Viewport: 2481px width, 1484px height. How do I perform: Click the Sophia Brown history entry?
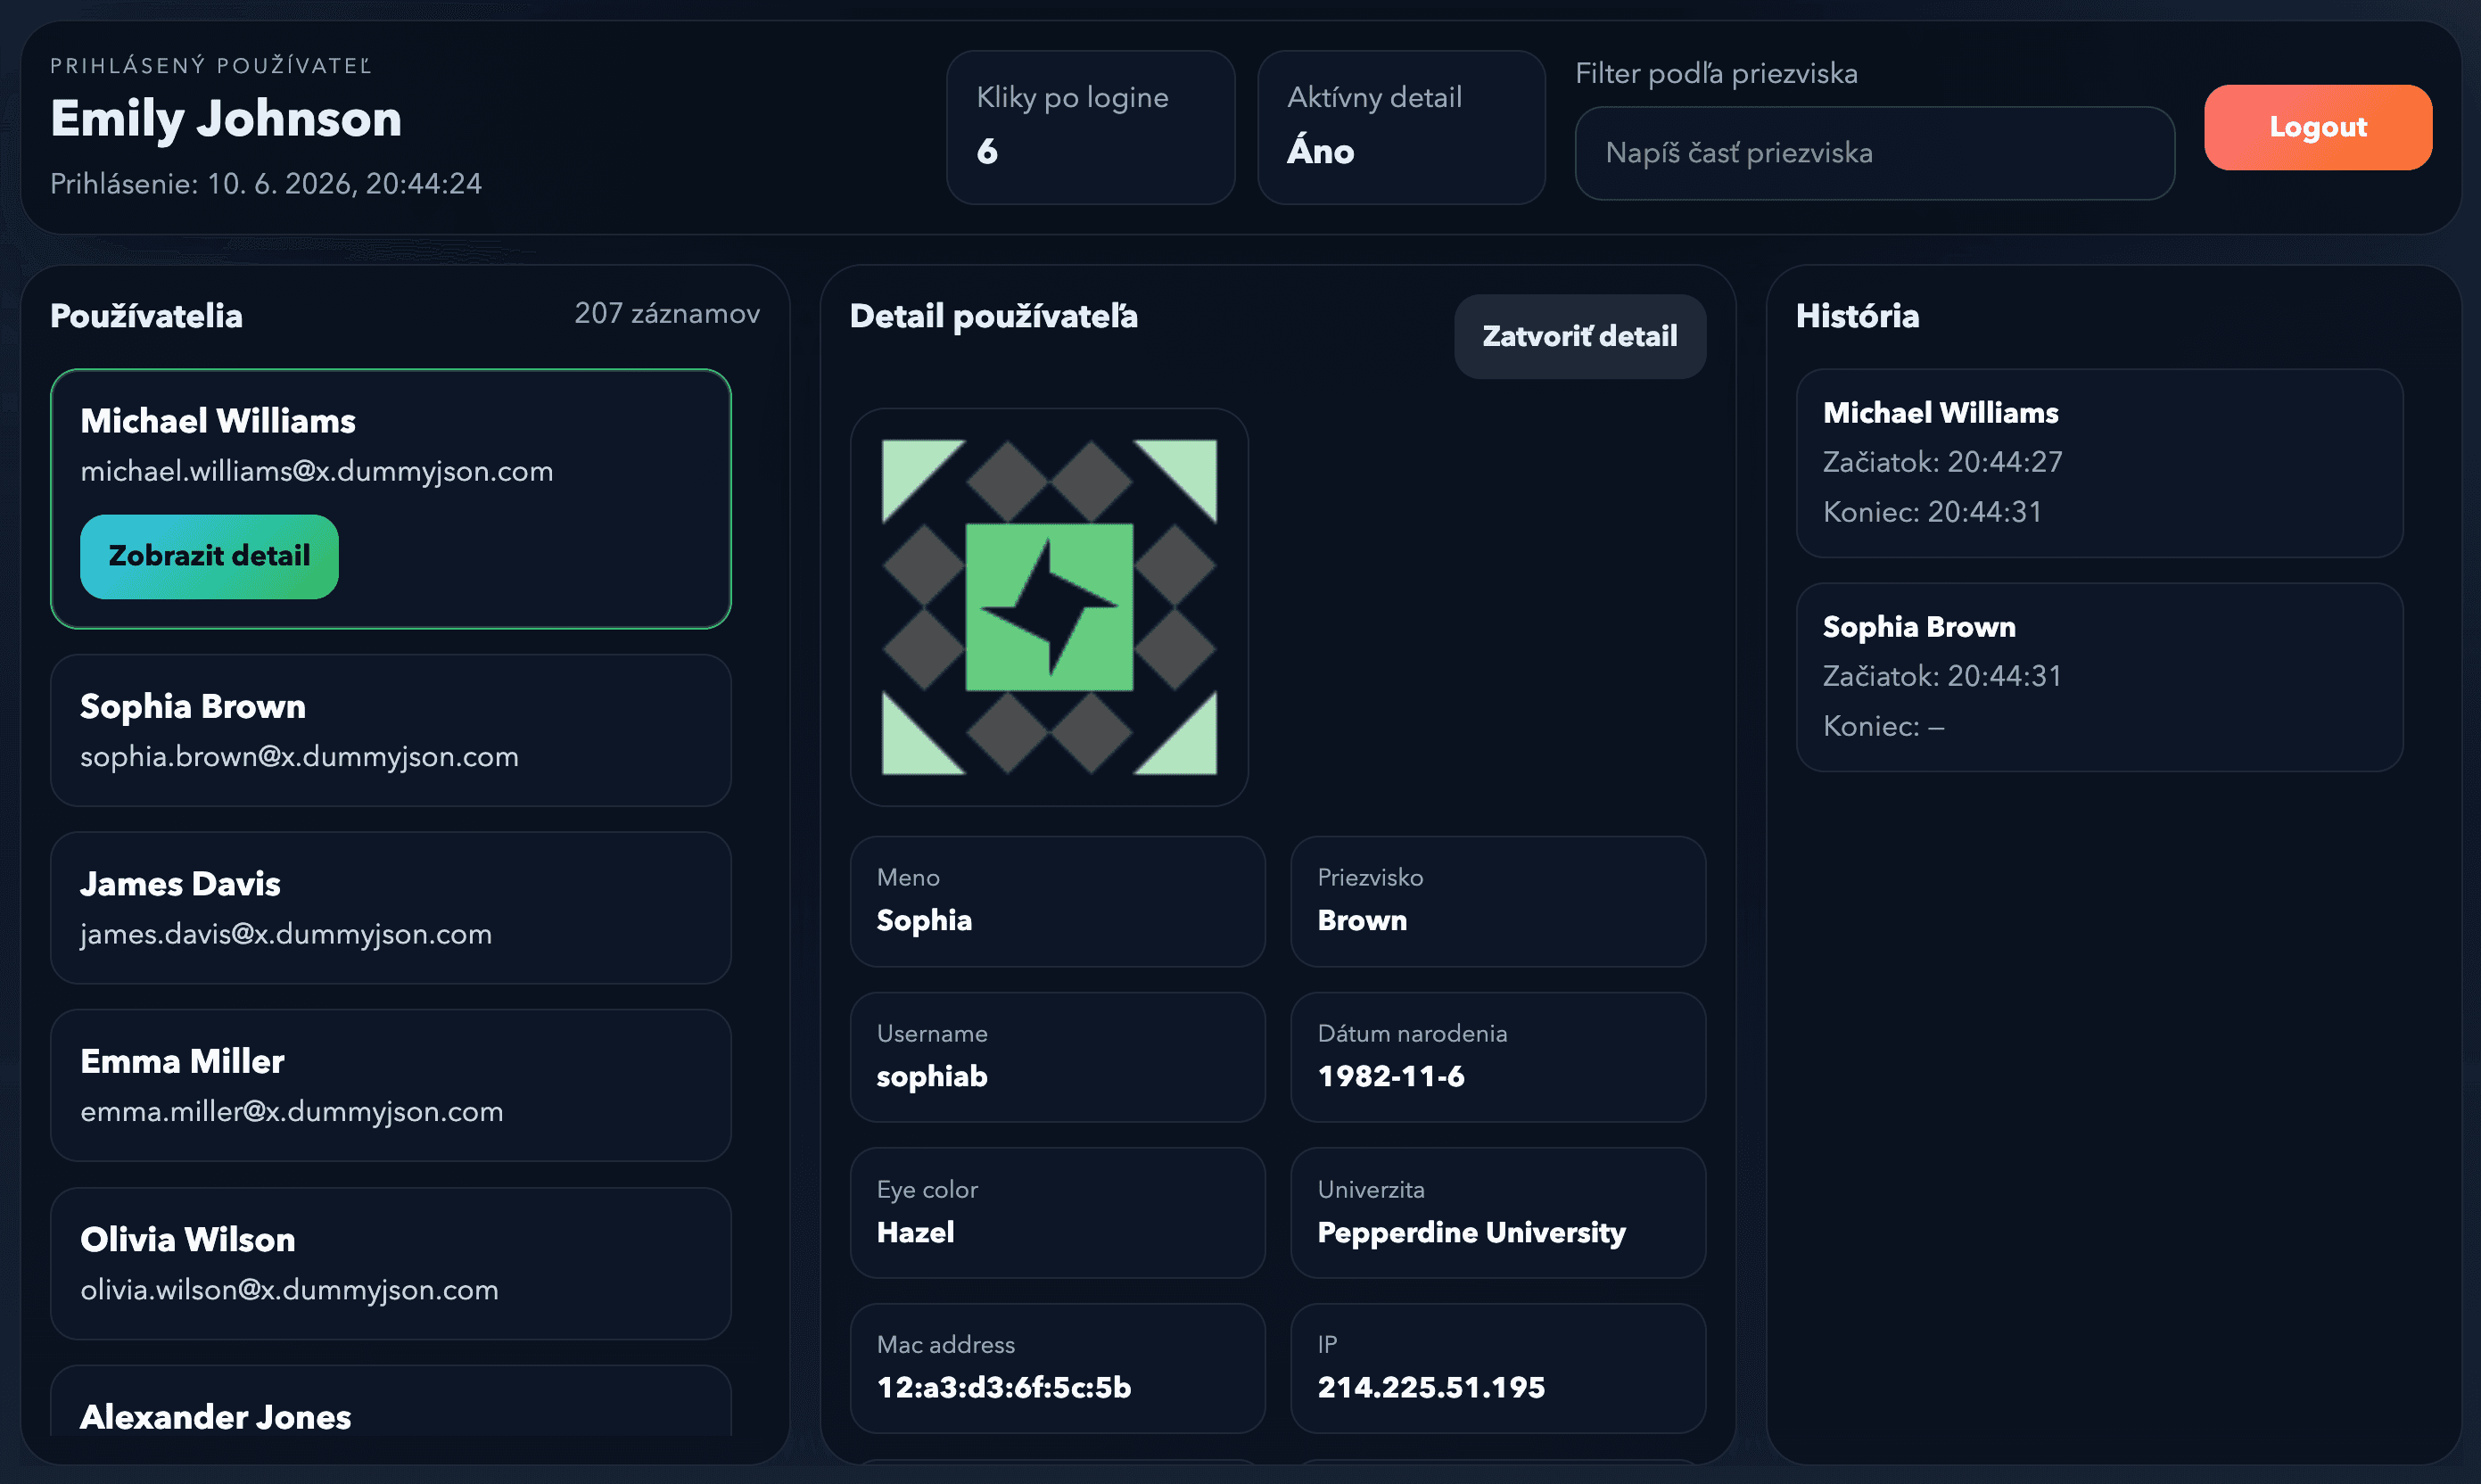pyautogui.click(x=2099, y=677)
